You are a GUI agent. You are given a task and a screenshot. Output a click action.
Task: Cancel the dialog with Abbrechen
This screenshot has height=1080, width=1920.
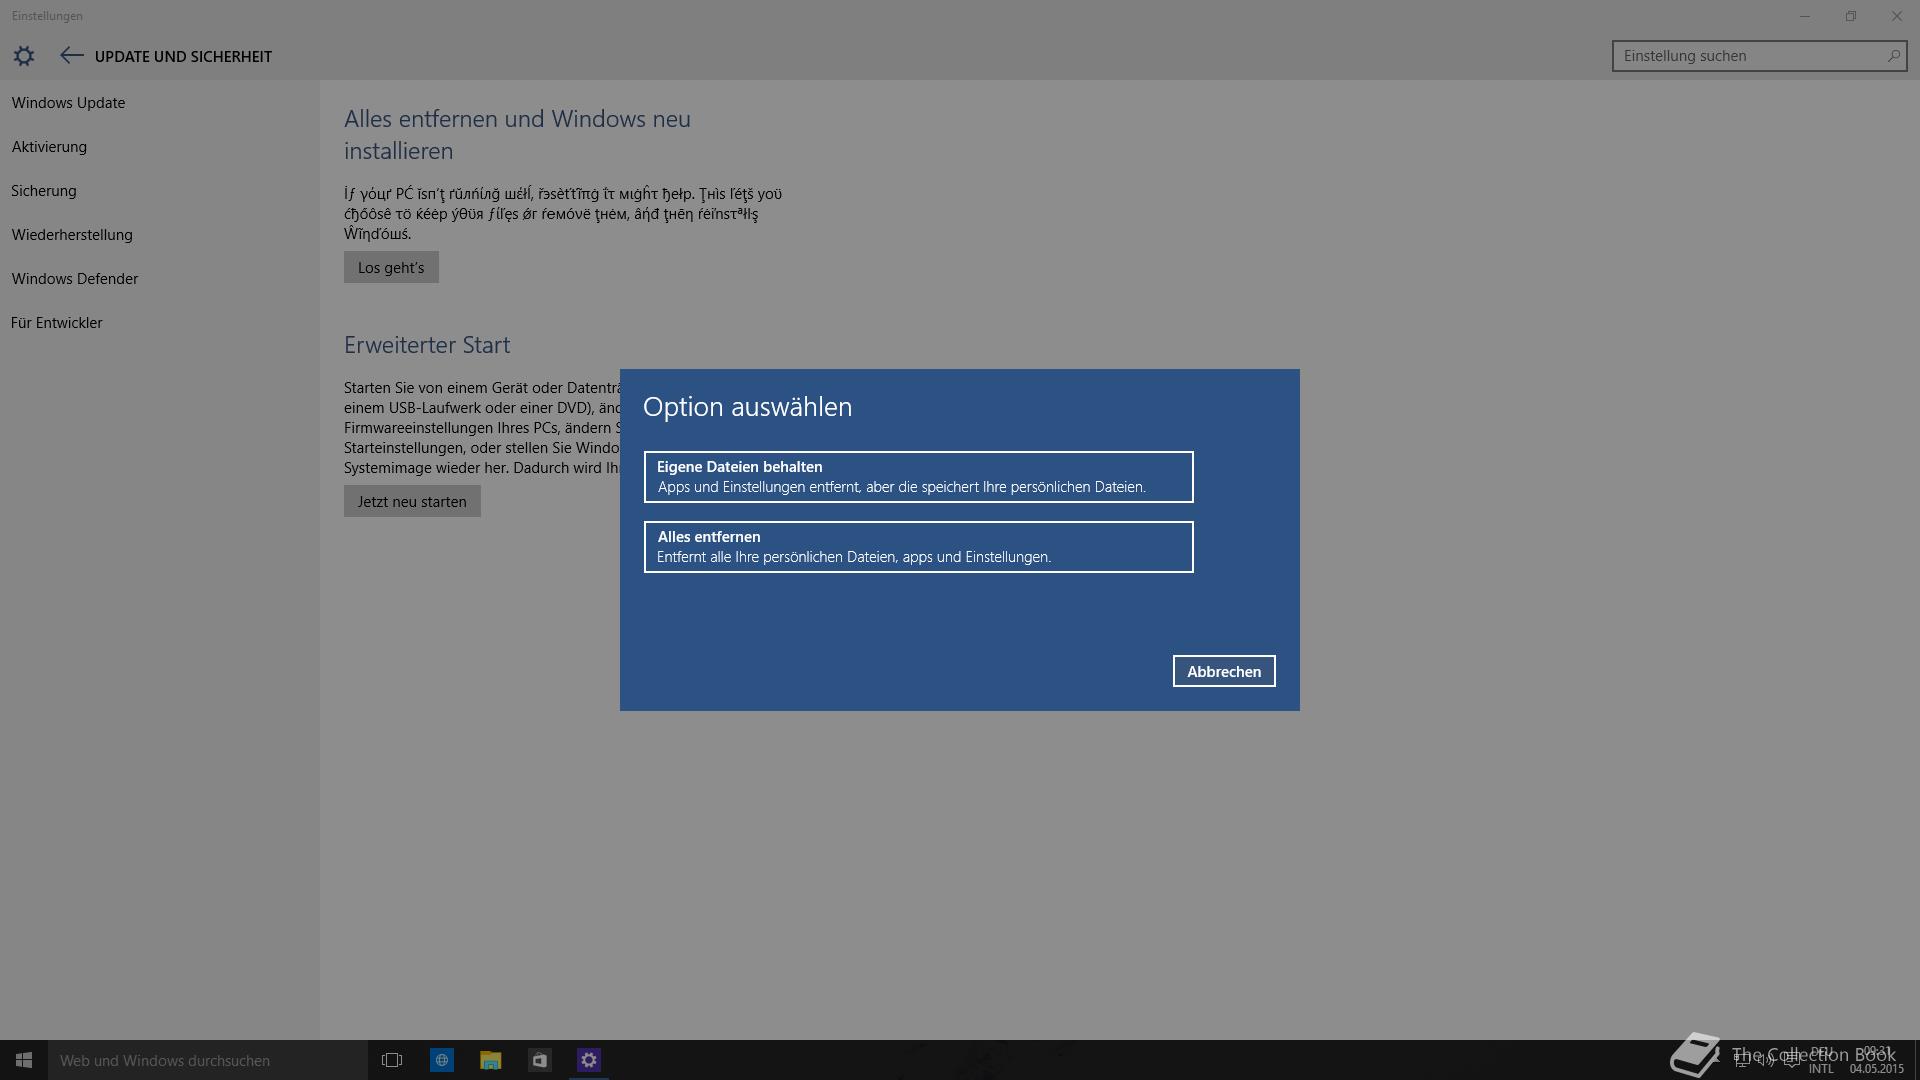coord(1224,671)
